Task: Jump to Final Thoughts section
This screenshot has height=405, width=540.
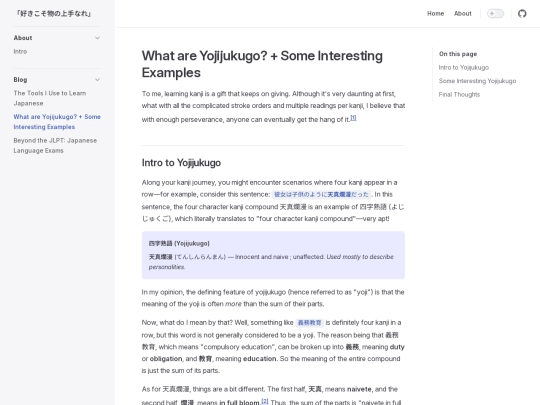Action: pyautogui.click(x=459, y=94)
